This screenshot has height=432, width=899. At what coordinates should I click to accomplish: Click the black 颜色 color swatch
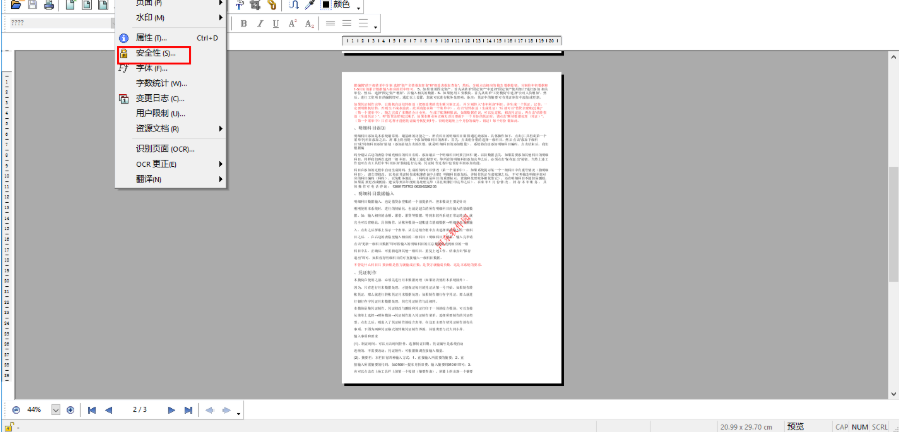coord(326,5)
